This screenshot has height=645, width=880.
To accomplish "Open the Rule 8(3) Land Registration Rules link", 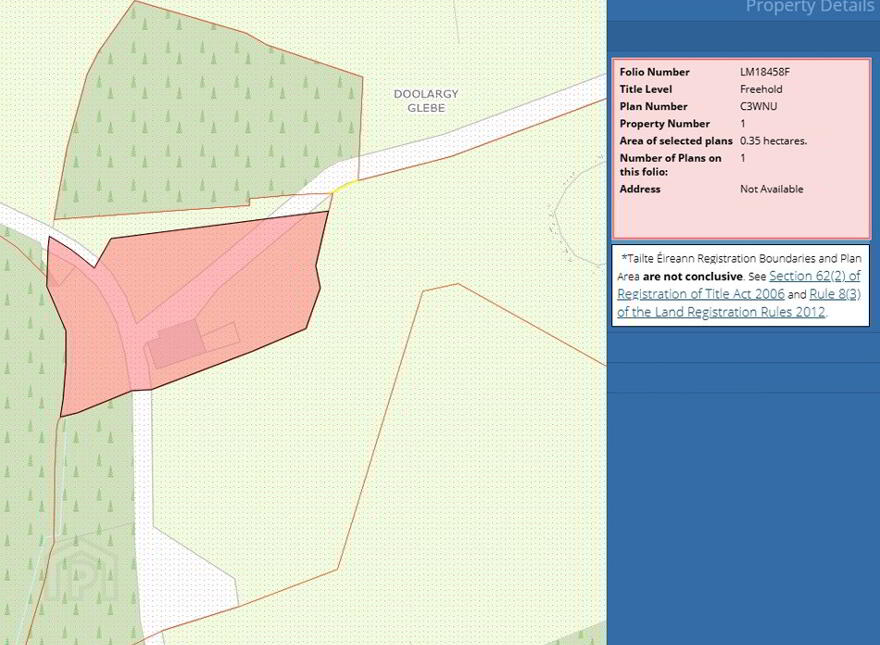I will click(739, 303).
